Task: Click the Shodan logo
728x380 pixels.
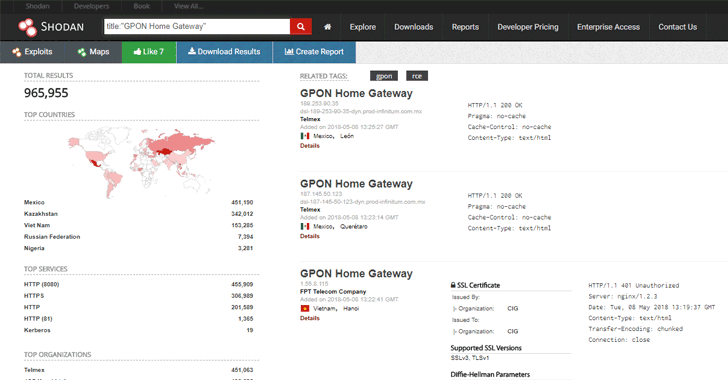Action: pos(51,27)
